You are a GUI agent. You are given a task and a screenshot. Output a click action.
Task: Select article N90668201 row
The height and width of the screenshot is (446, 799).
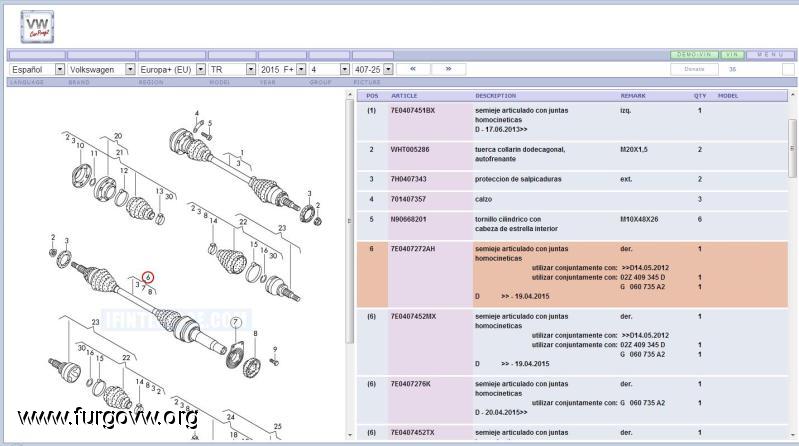point(572,225)
